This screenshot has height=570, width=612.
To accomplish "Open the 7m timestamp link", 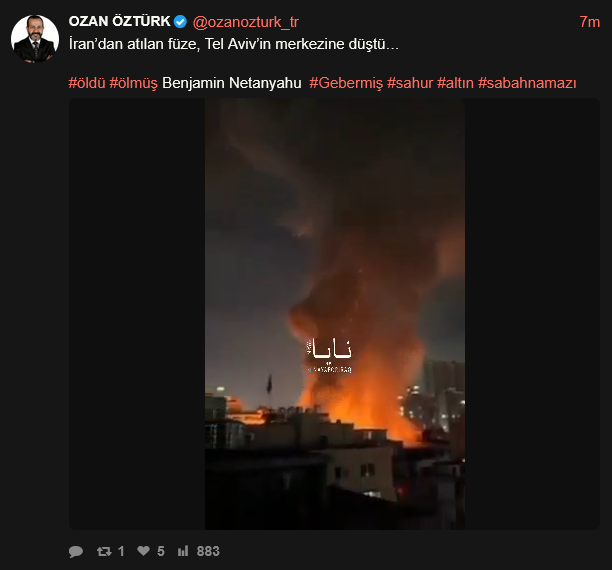I will (589, 22).
